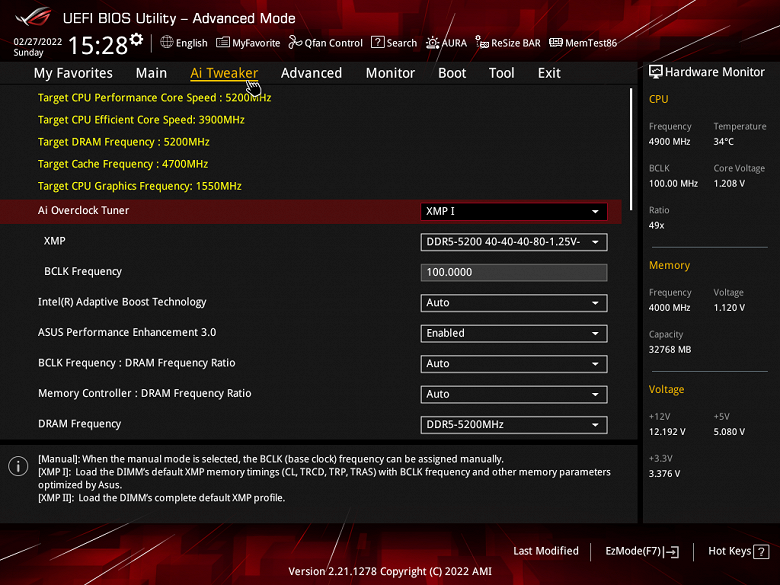Click the +3.3V 3.376 V reading
The image size is (780, 585).
tap(664, 474)
